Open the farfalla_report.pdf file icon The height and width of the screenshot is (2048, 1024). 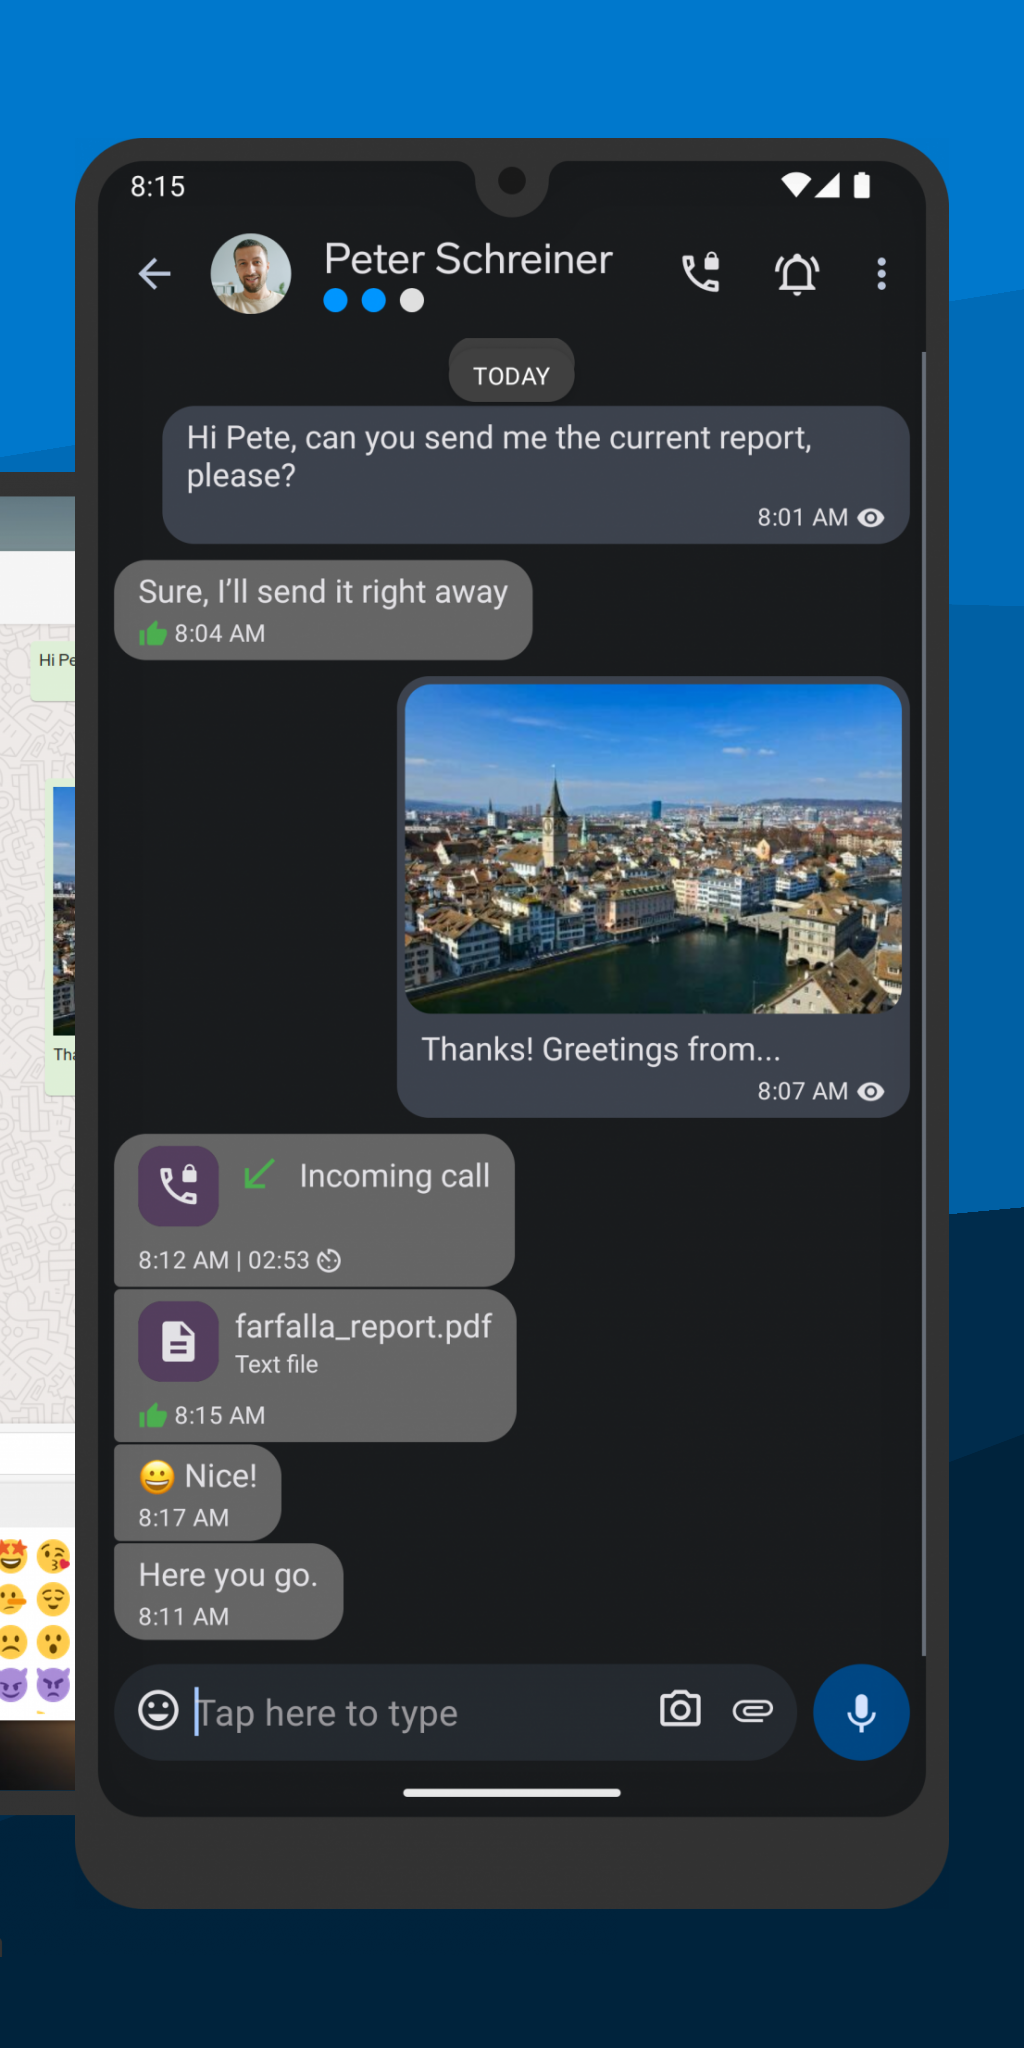[x=178, y=1341]
